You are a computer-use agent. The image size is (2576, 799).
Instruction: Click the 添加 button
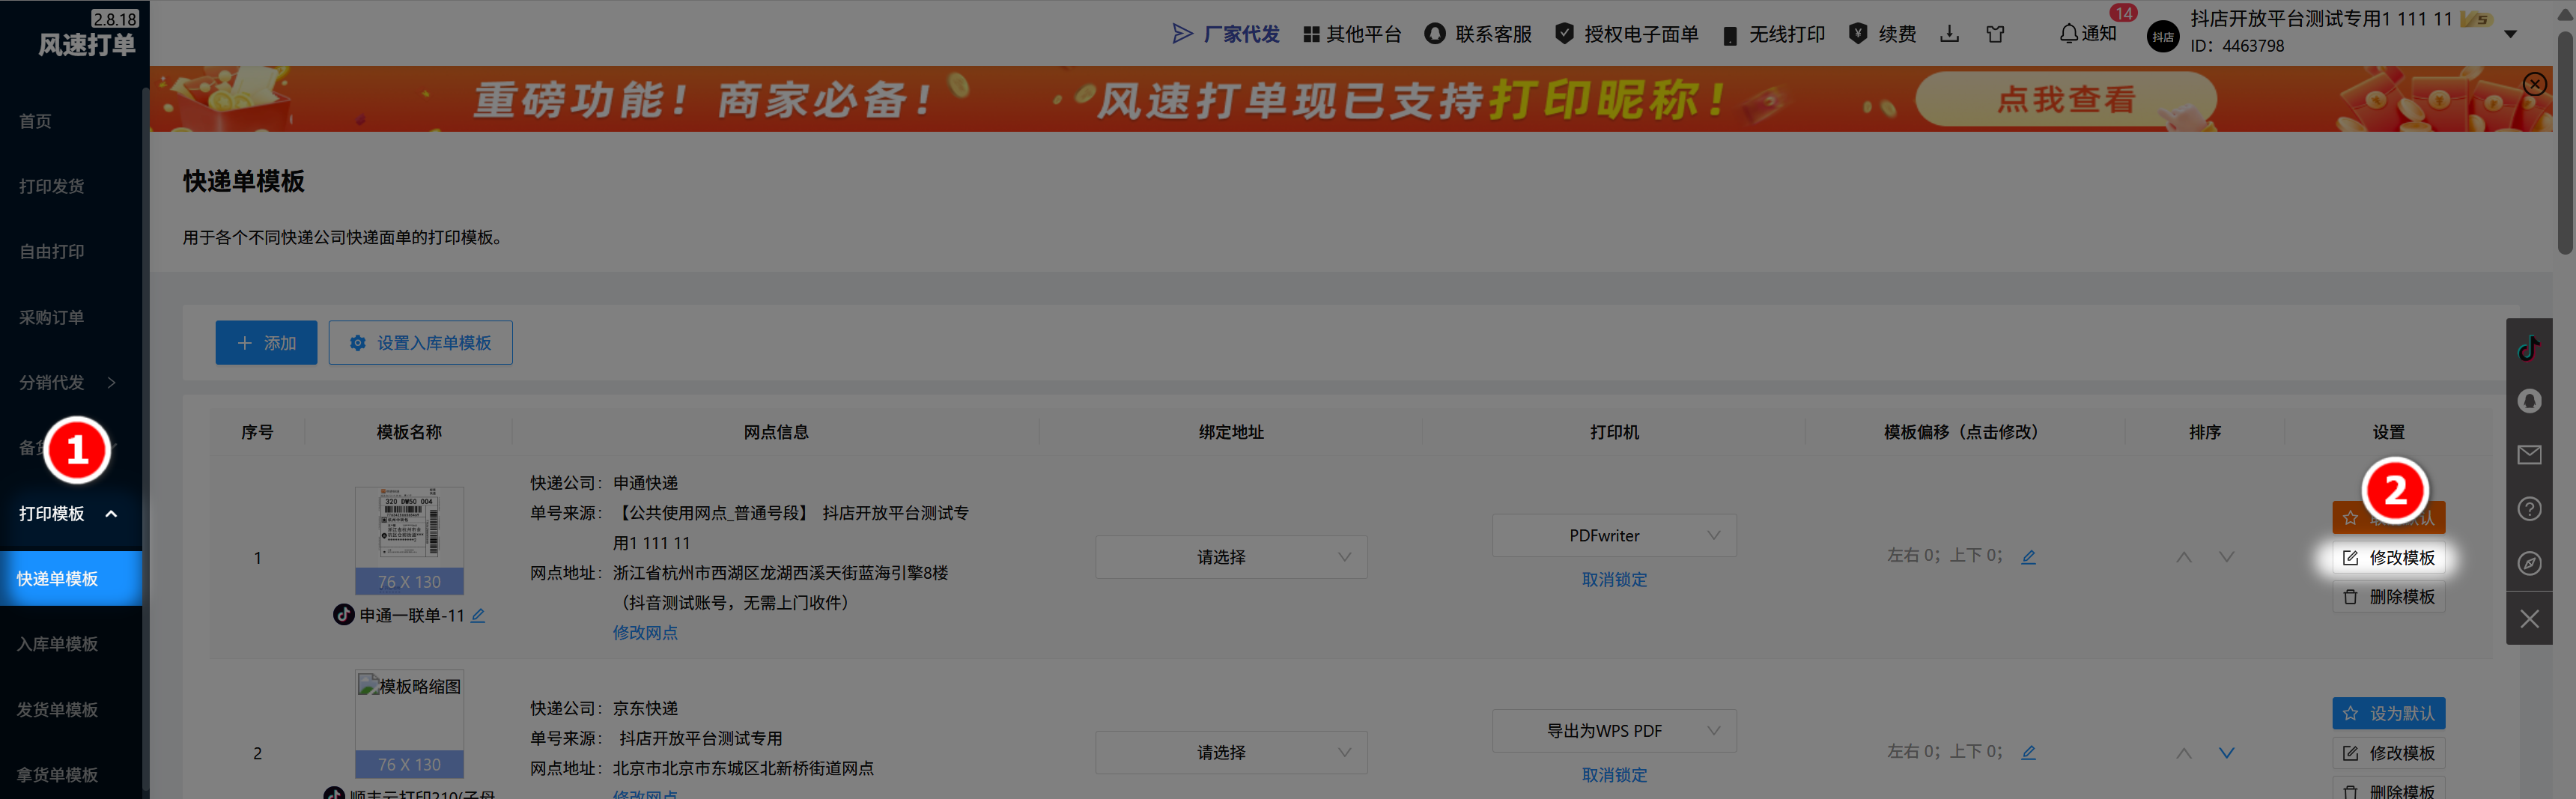tap(266, 343)
